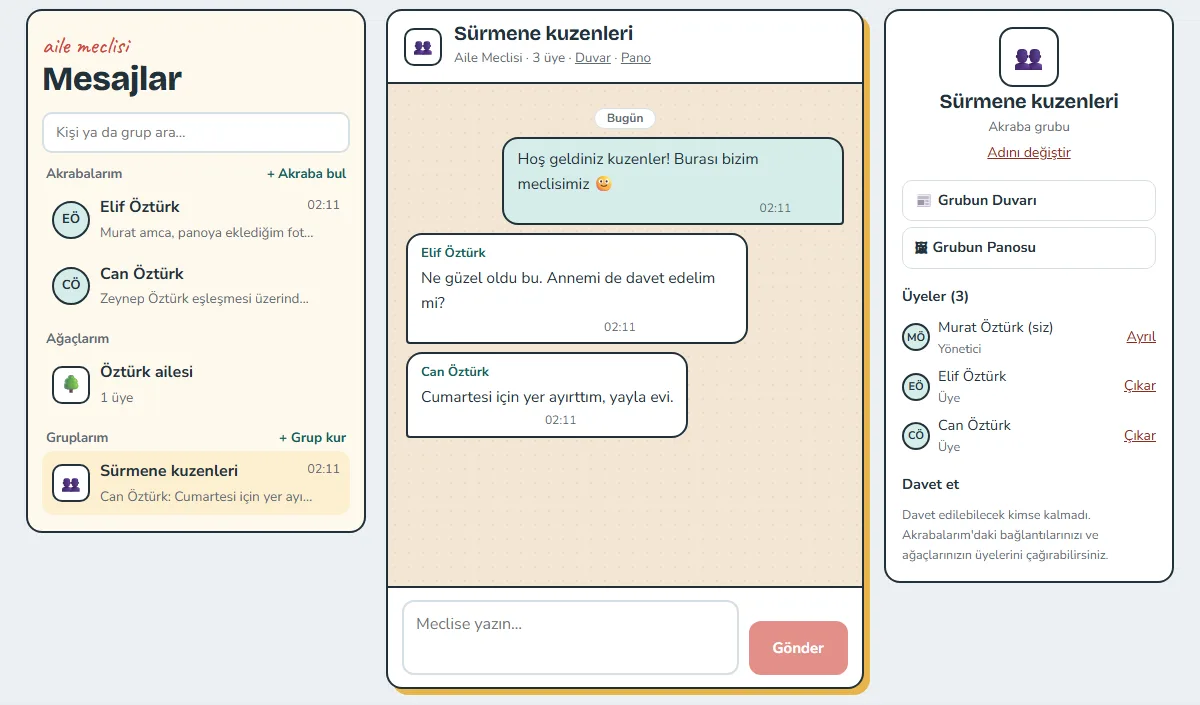Click Can Öztürk's CÖ avatar in Akrabalarım
Screen dimensions: 1200x705
[71, 285]
